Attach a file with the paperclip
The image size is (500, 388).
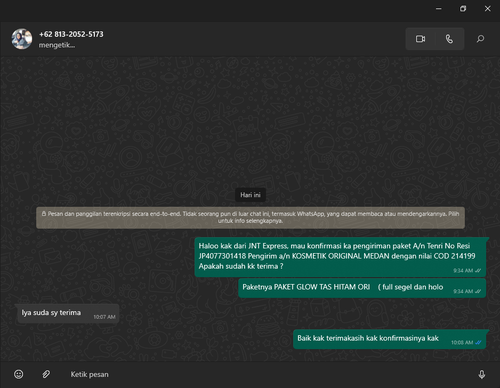tap(46, 374)
